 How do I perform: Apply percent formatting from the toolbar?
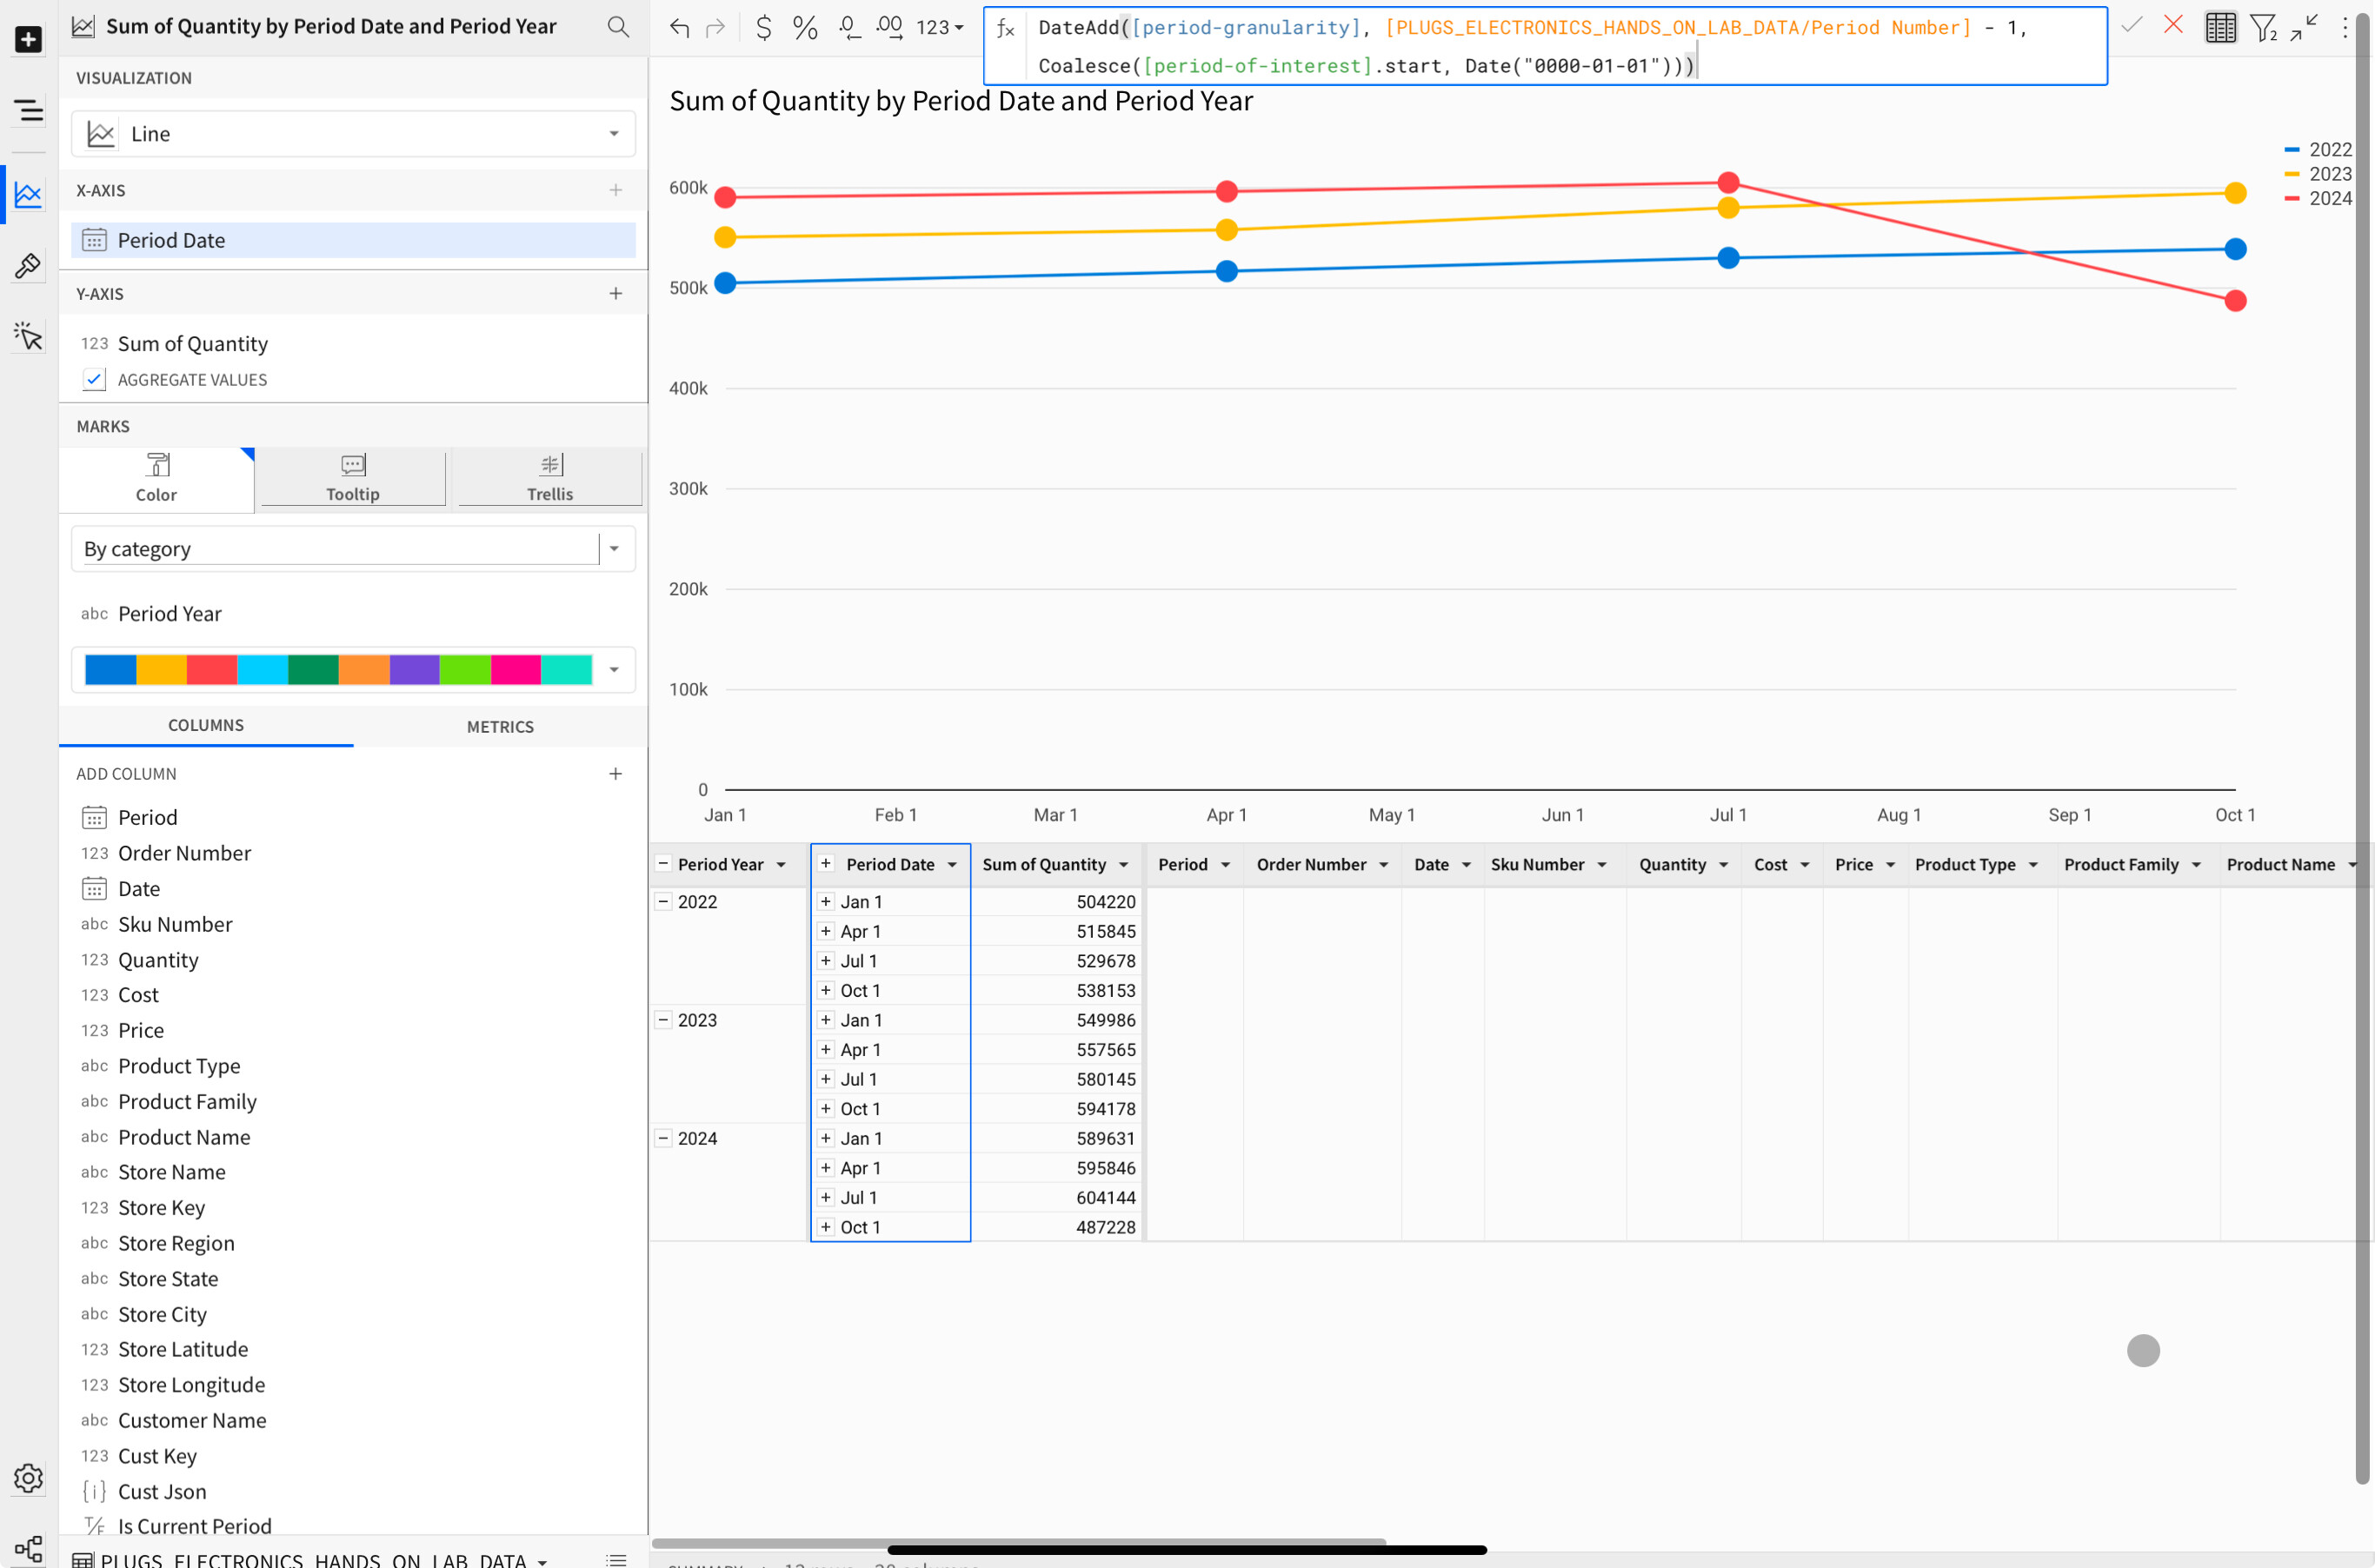tap(804, 28)
